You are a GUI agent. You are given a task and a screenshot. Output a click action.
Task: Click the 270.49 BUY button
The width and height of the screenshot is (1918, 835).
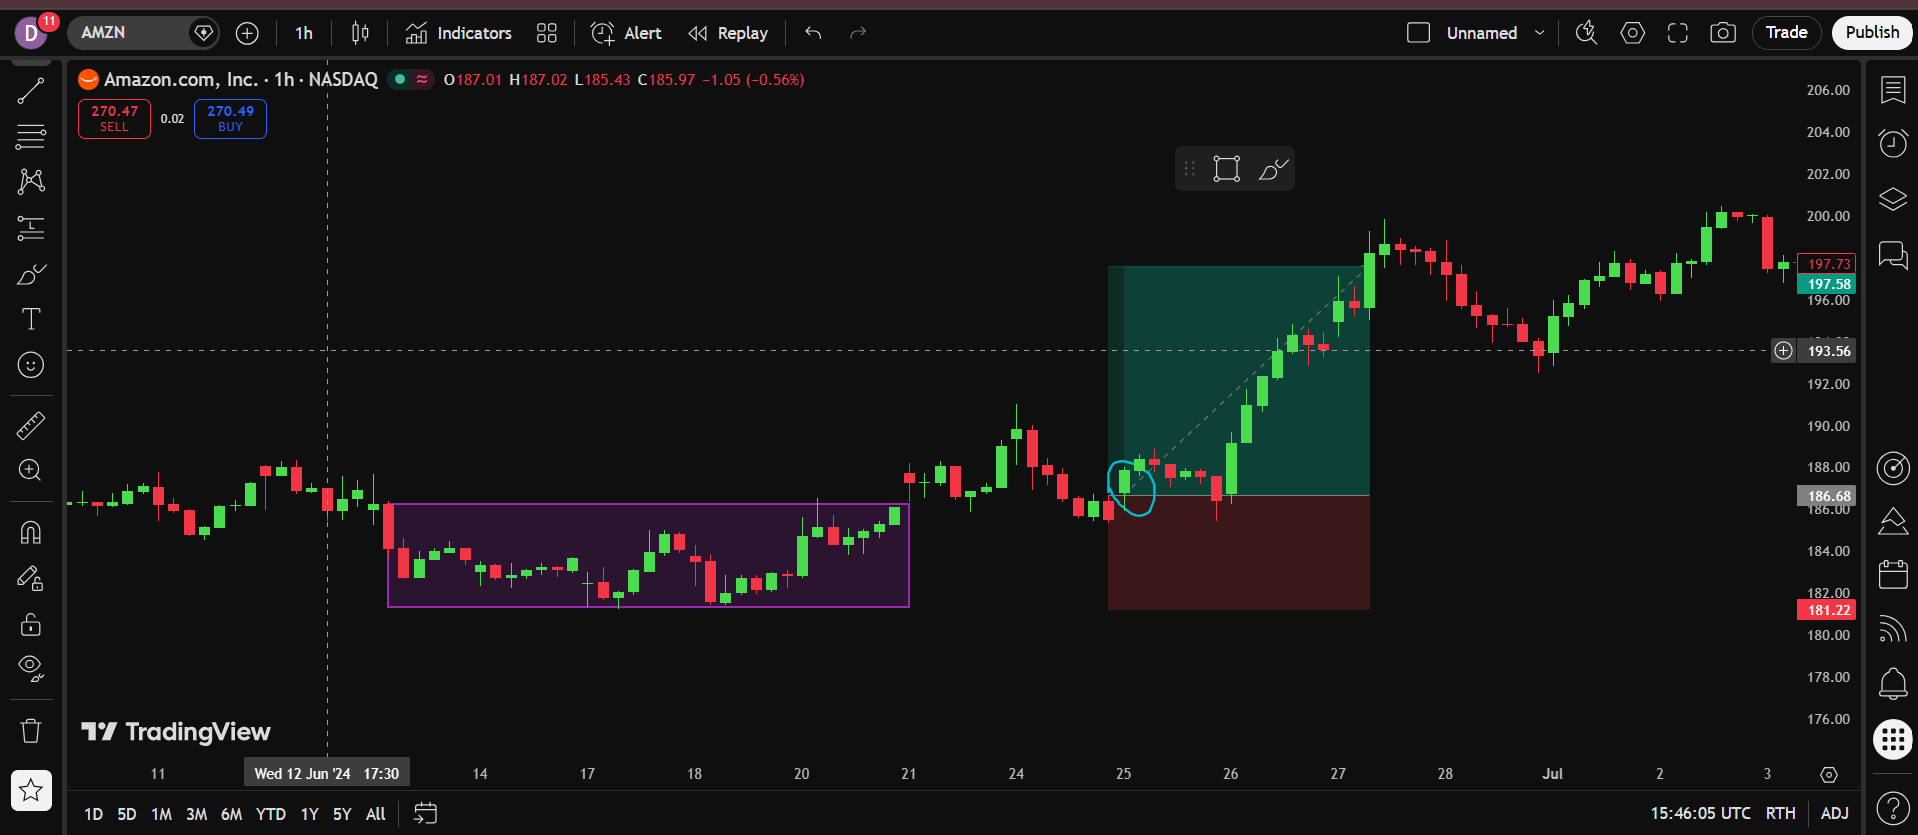click(230, 119)
